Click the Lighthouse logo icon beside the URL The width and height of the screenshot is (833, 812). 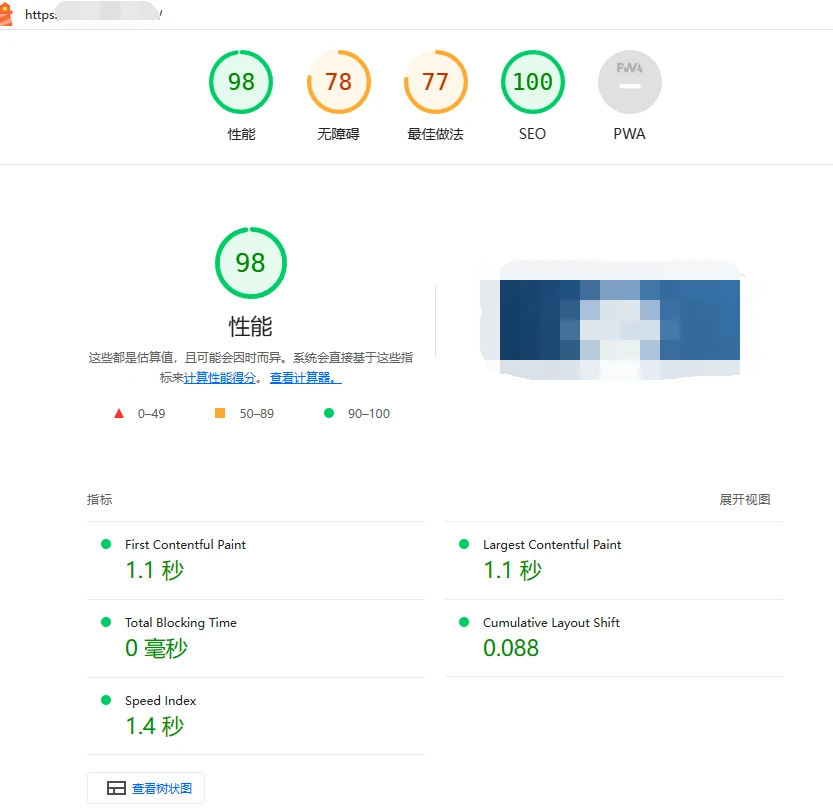7,14
